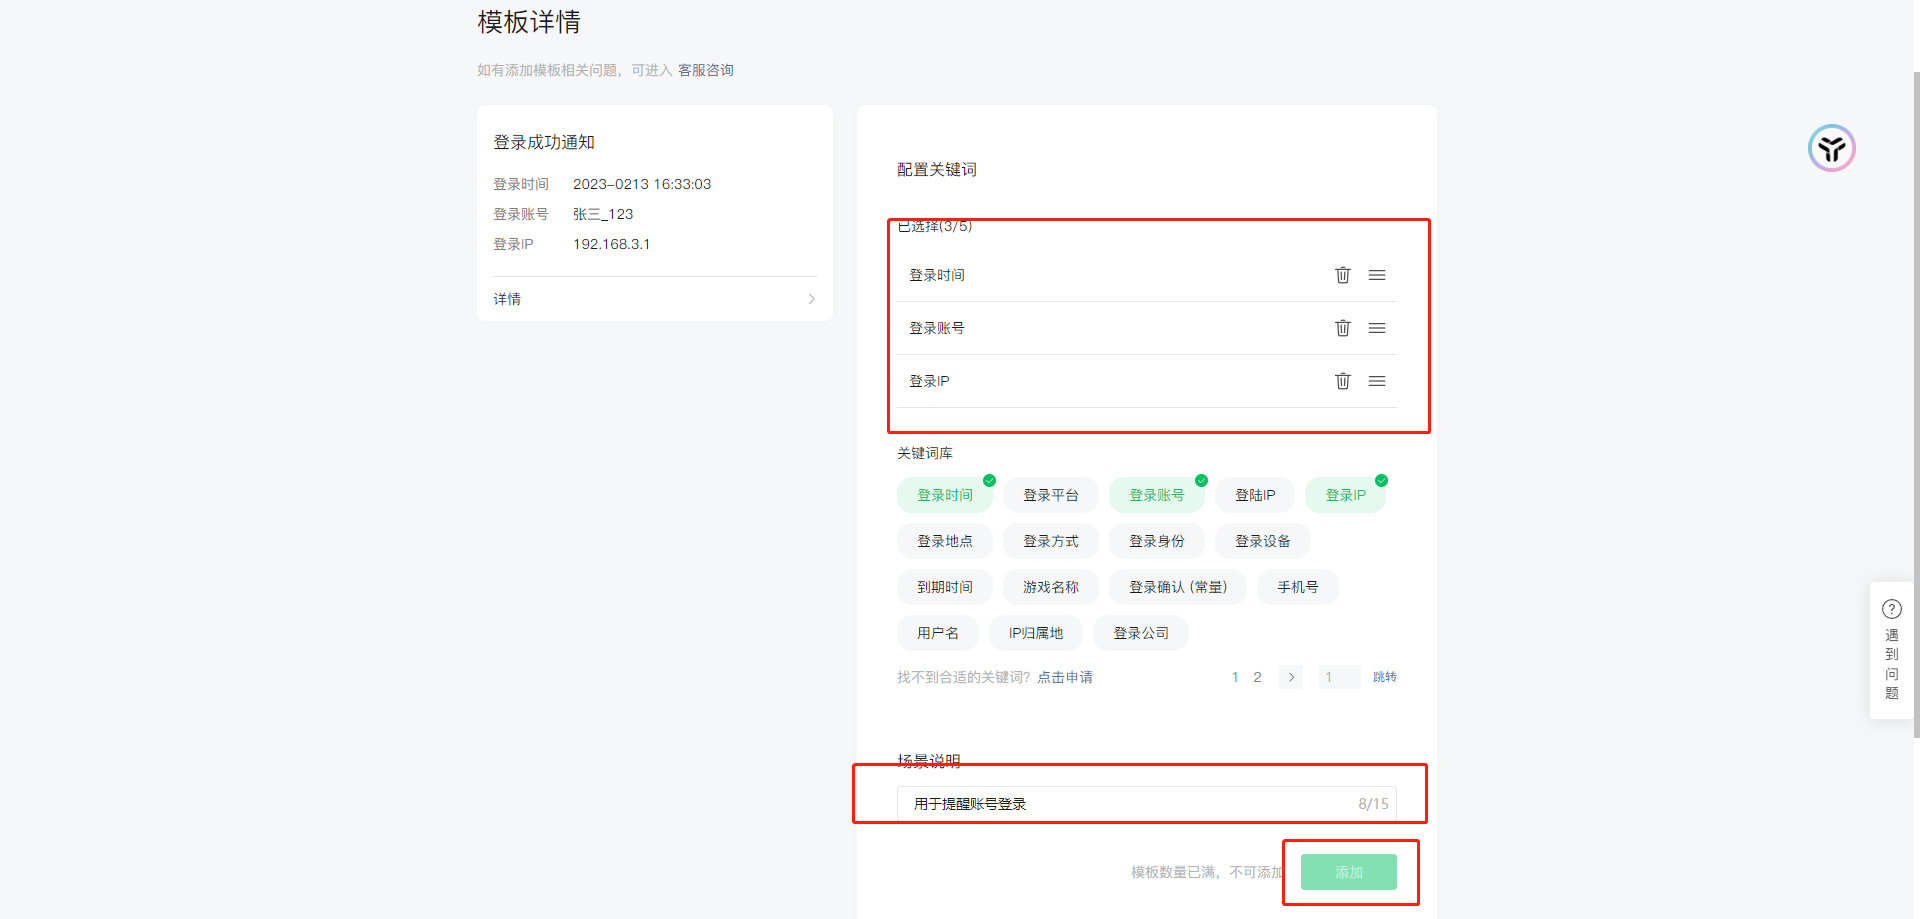Delete the 登录时间 selected keyword

pyautogui.click(x=1342, y=275)
